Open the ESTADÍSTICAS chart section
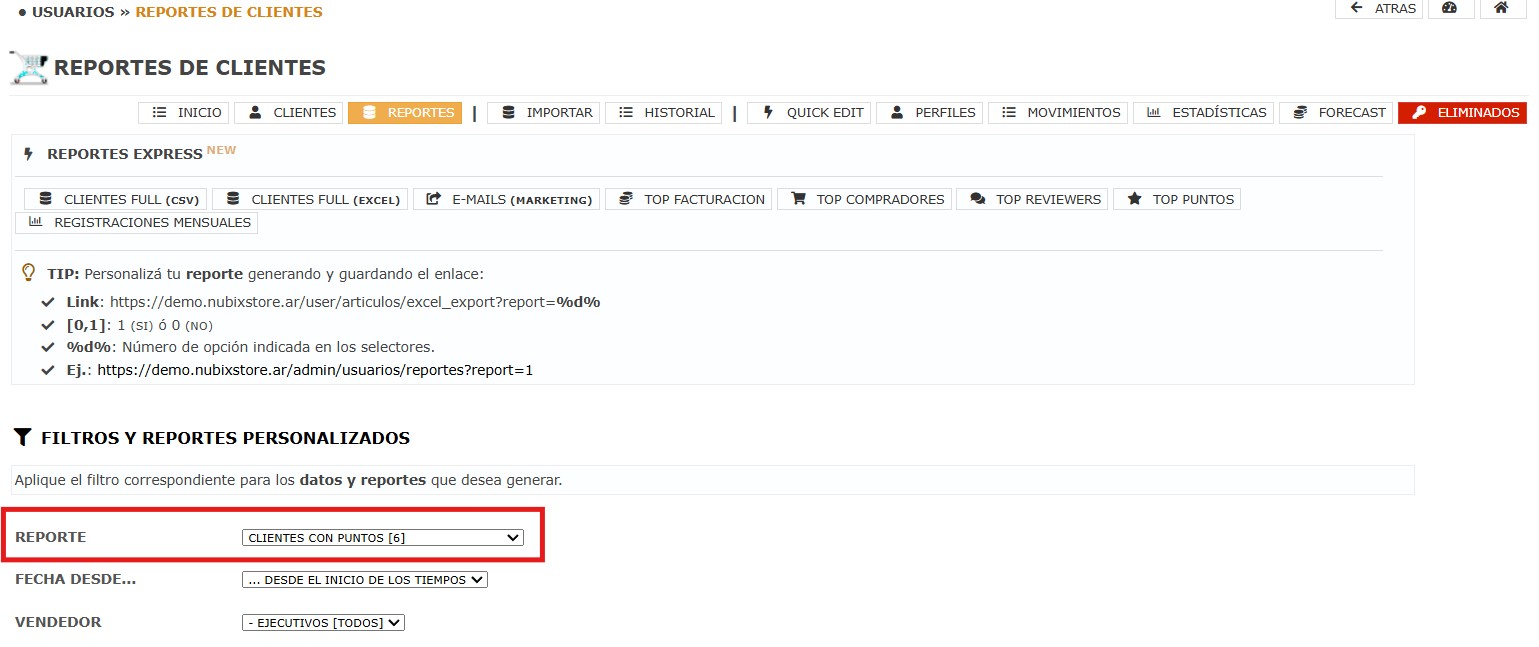Image resolution: width=1539 pixels, height=647 pixels. [x=1206, y=113]
